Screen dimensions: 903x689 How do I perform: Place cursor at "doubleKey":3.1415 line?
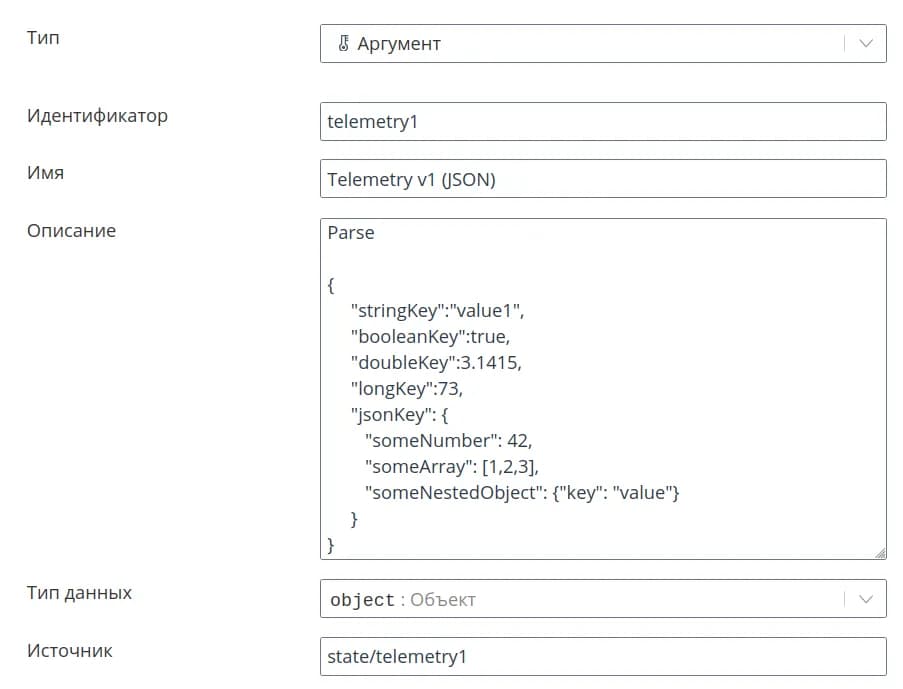[x=435, y=363]
